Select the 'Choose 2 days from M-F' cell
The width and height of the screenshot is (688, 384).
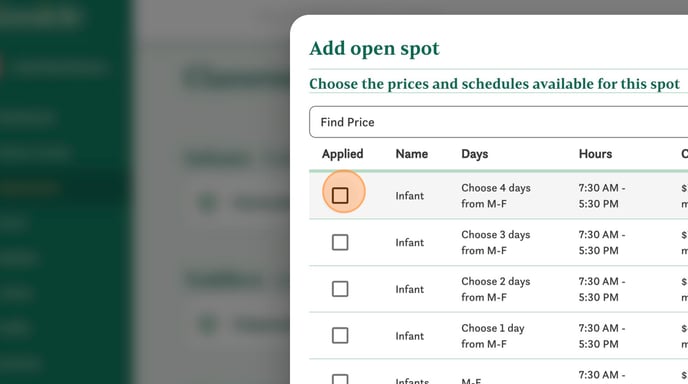496,289
